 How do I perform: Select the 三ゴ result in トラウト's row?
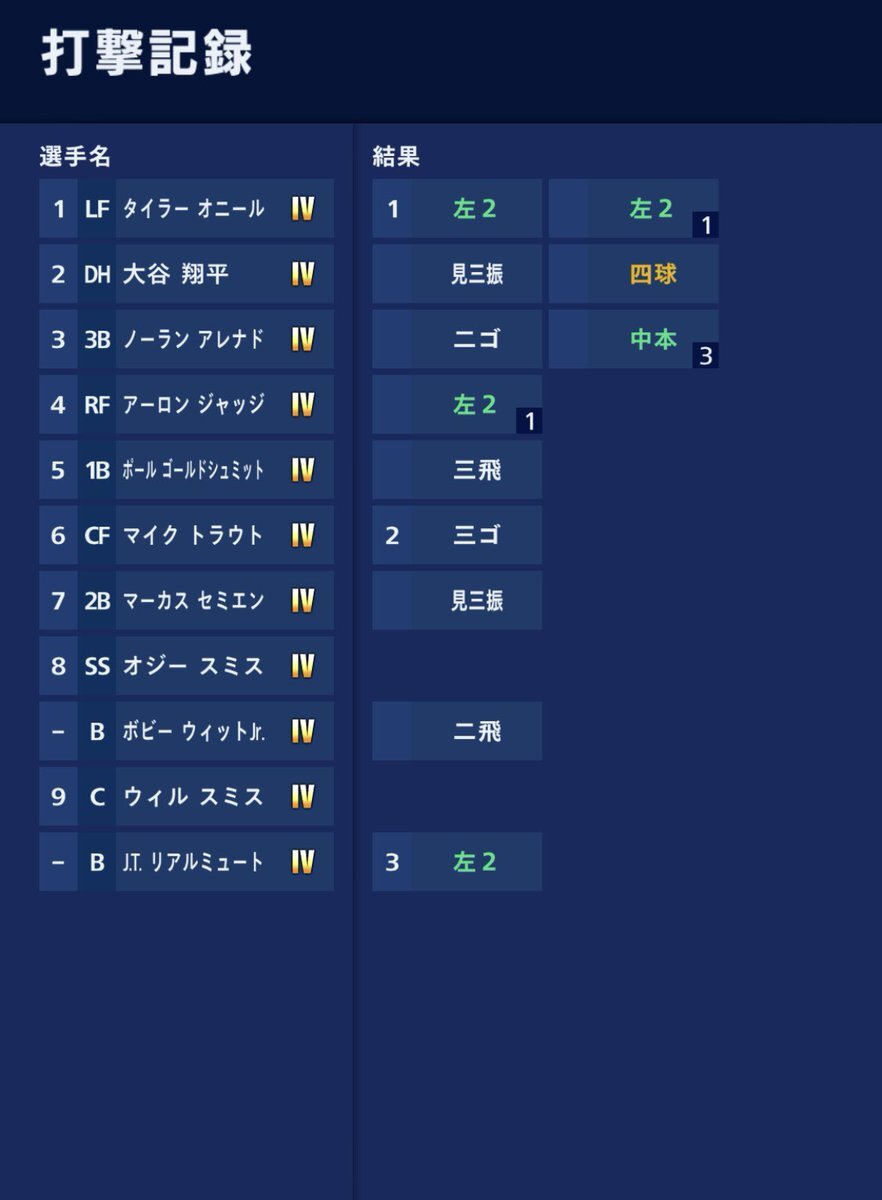click(x=457, y=535)
